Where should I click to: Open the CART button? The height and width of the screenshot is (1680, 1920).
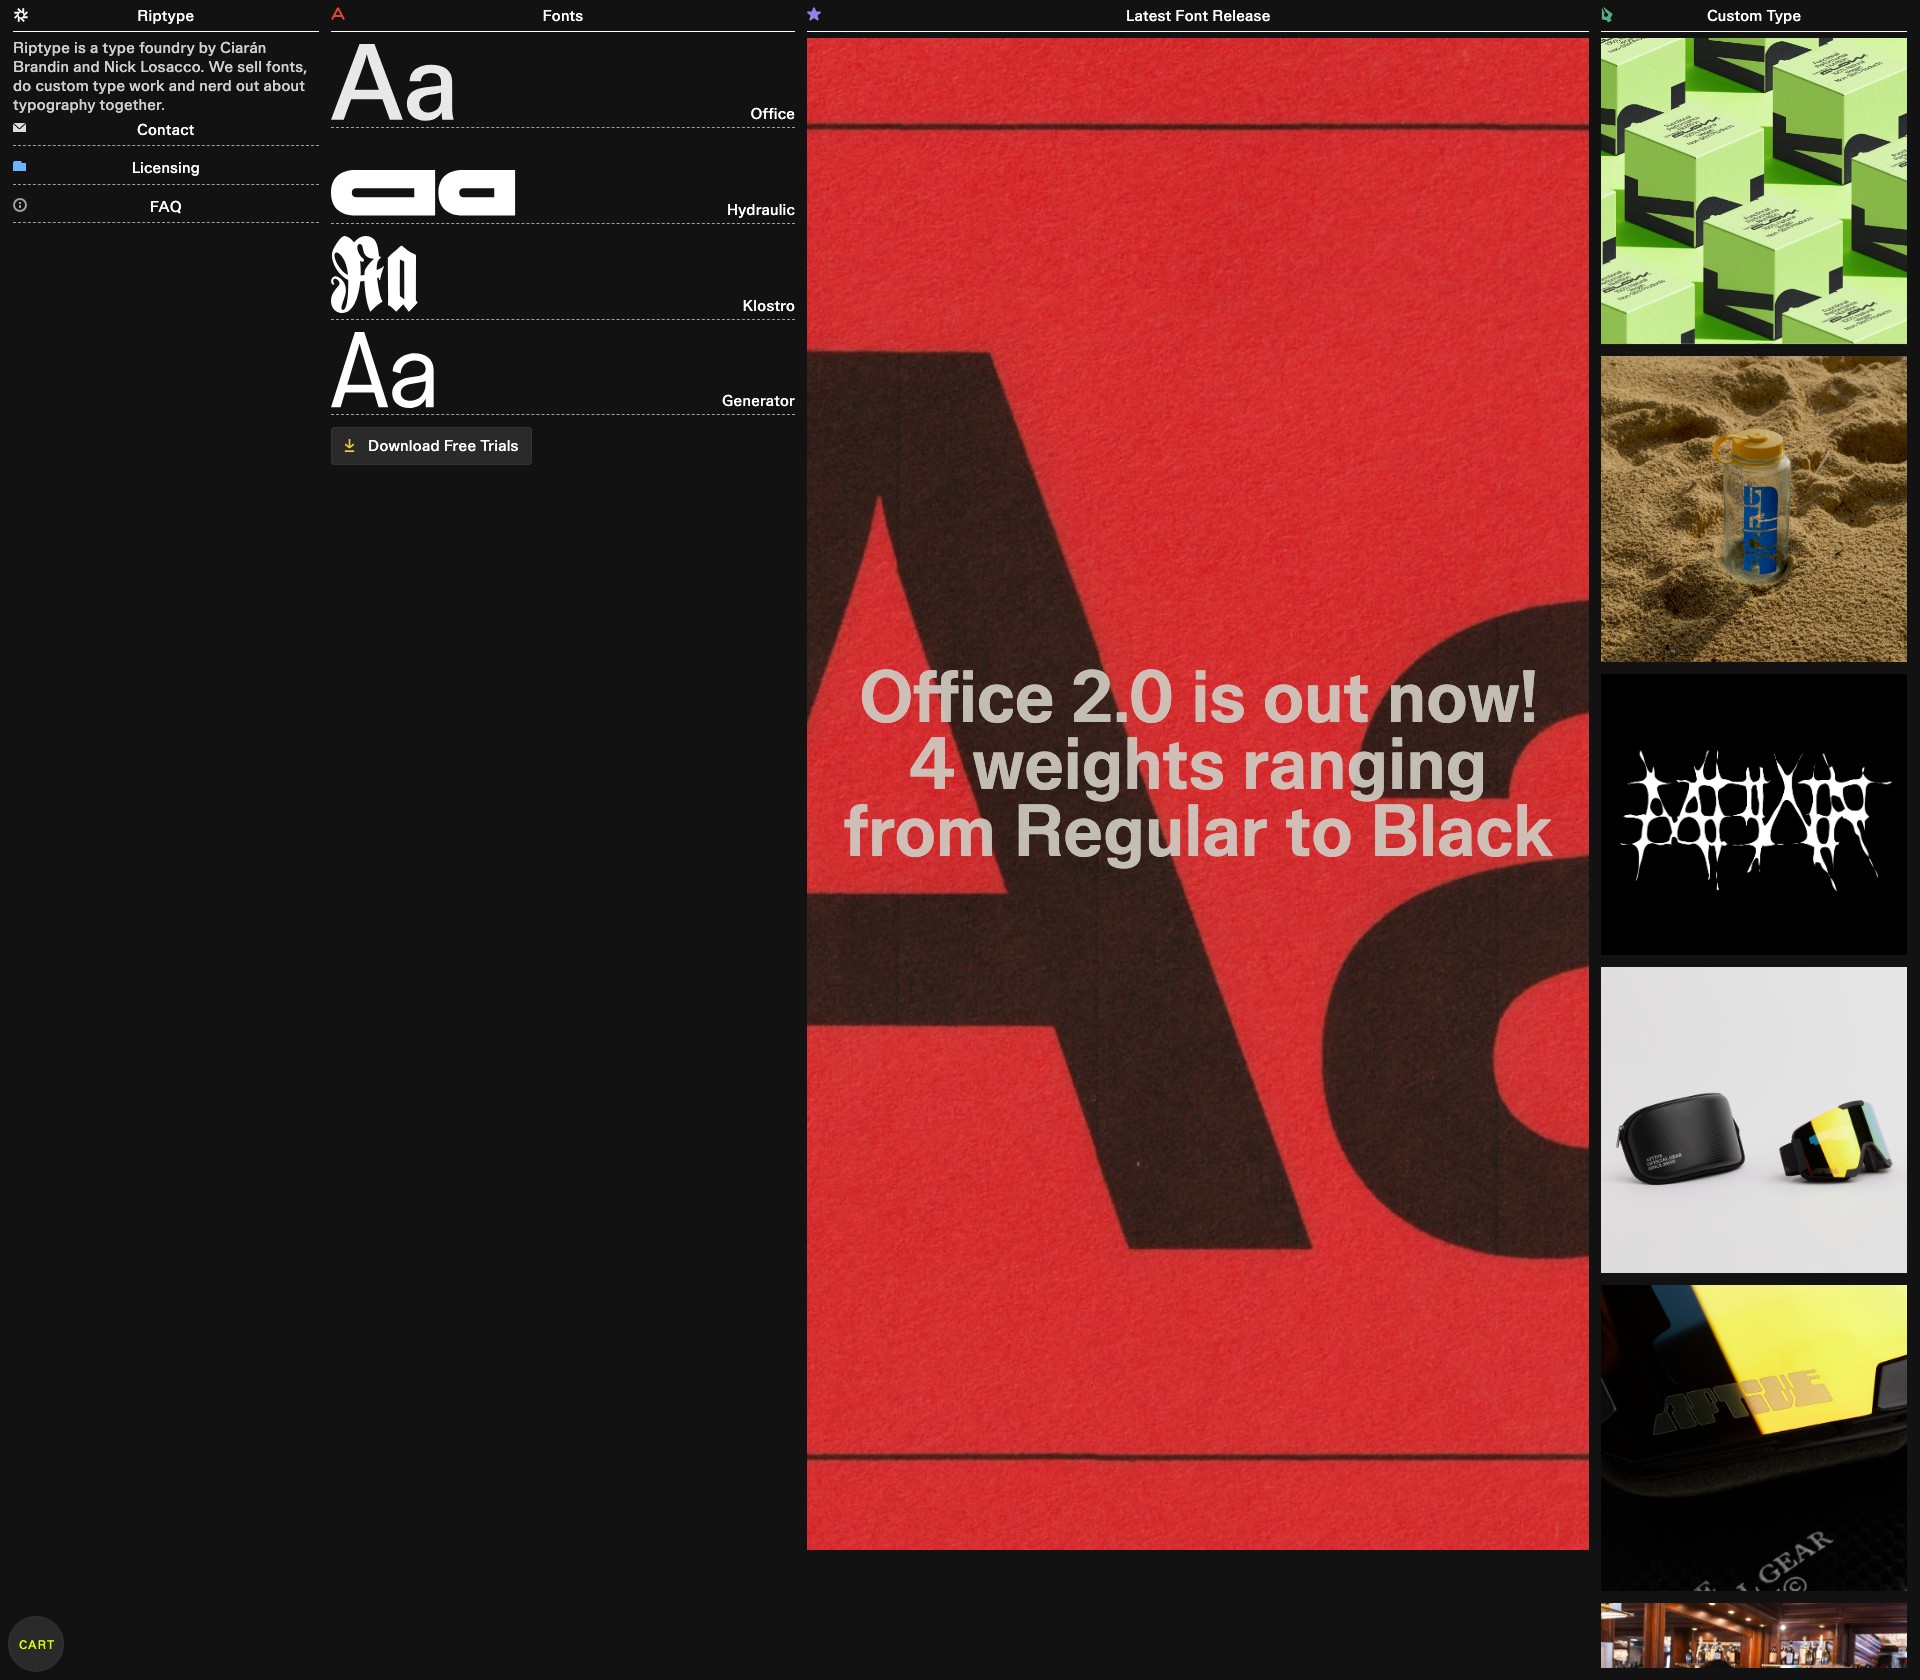[36, 1644]
